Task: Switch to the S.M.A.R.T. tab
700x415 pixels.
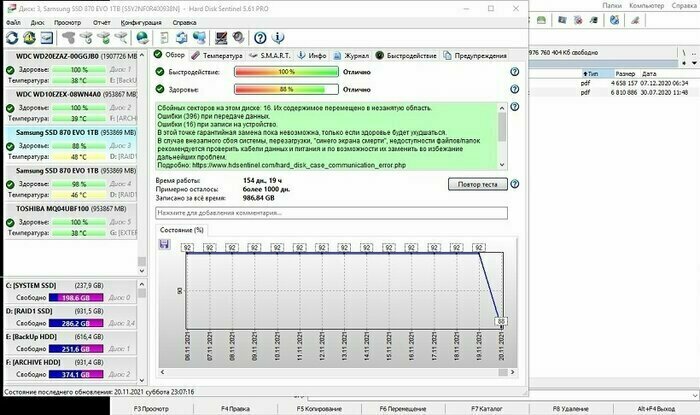Action: [270, 55]
